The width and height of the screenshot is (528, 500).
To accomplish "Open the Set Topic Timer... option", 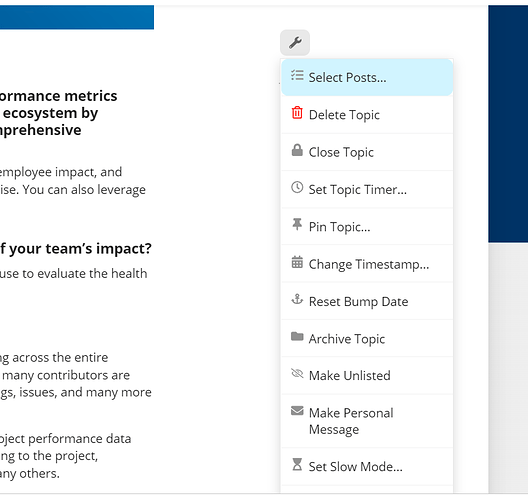I will (367, 190).
